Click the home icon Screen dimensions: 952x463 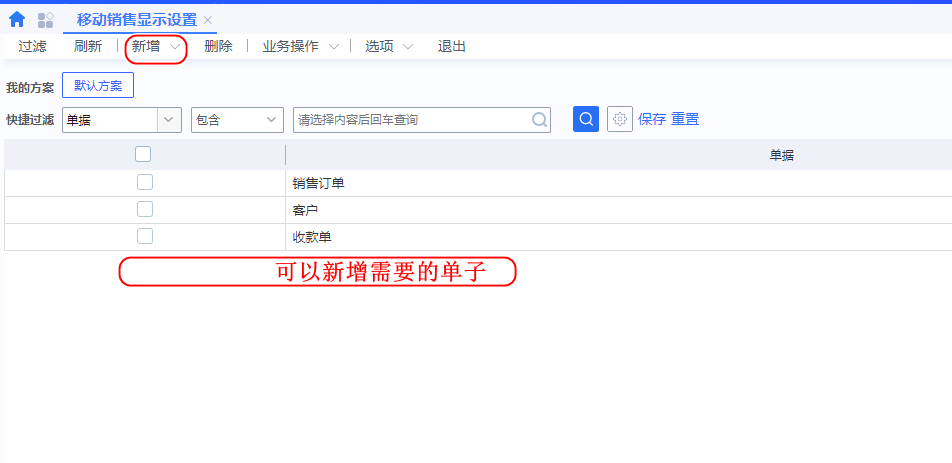[x=17, y=19]
